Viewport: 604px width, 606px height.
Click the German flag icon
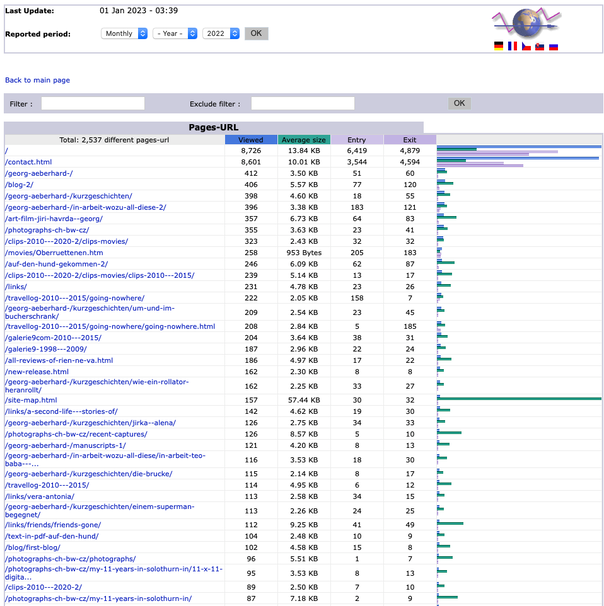pyautogui.click(x=499, y=46)
